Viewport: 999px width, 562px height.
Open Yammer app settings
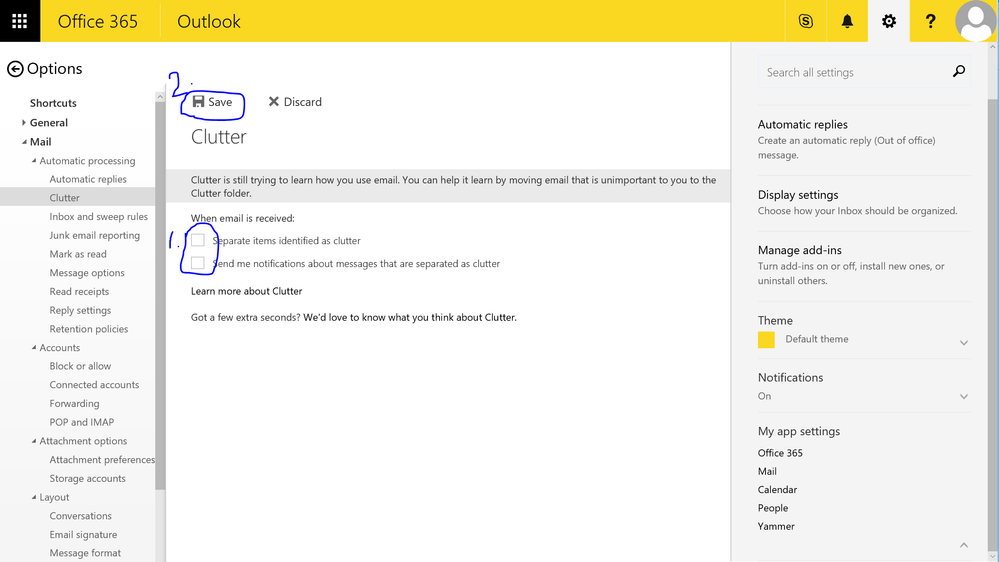776,526
